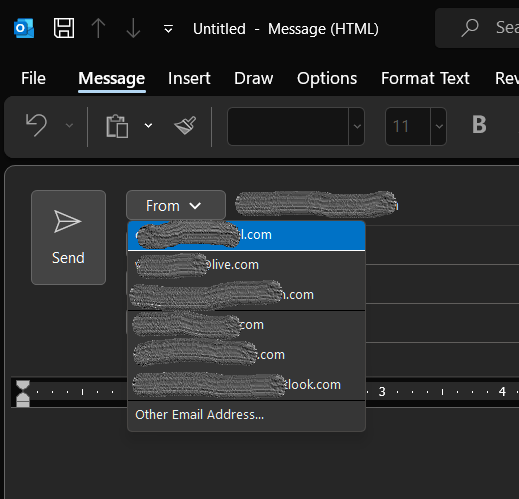The width and height of the screenshot is (519, 499).
Task: Click the Paste clipboard icon
Action: click(x=117, y=126)
